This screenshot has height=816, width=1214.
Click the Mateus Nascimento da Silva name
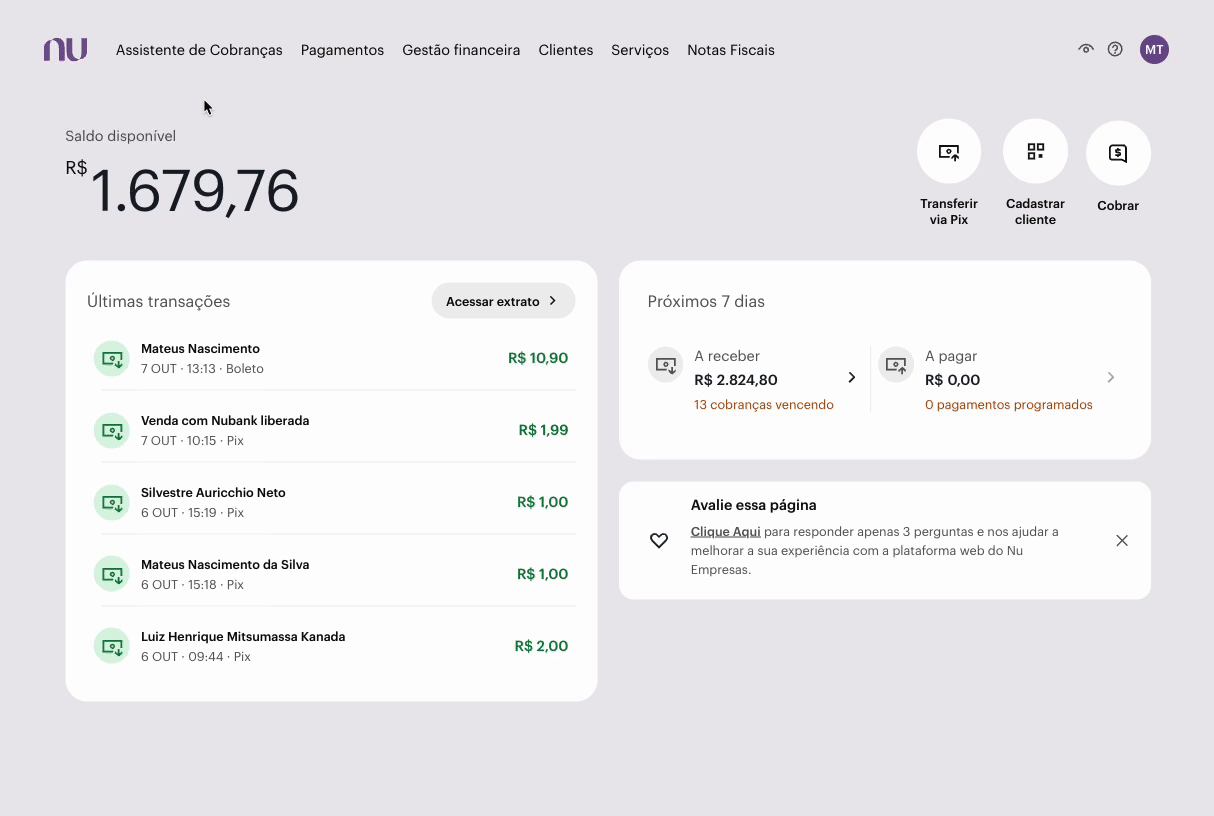(x=225, y=565)
